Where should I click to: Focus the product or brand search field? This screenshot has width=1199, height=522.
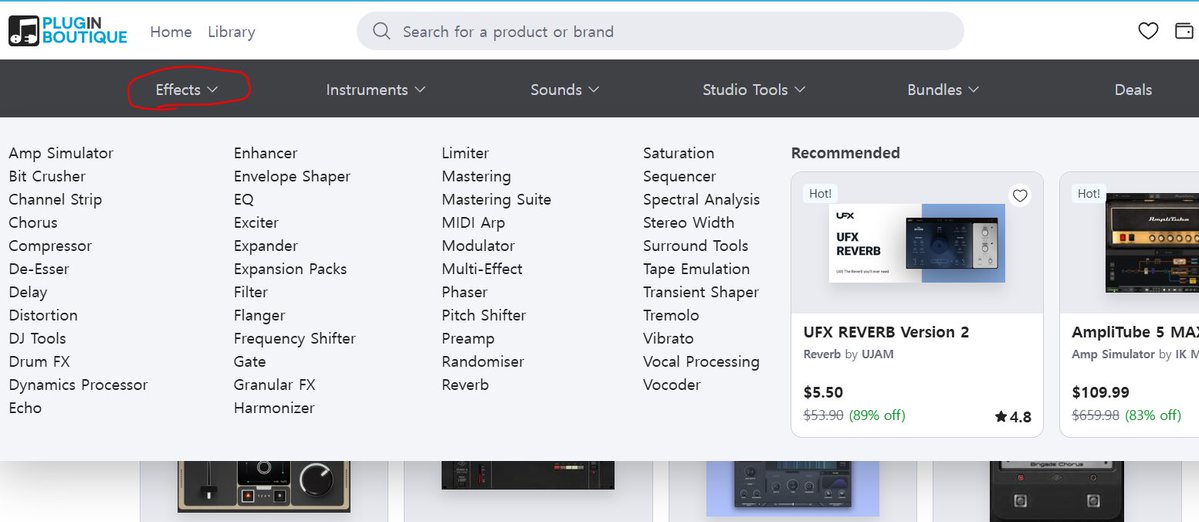tap(660, 31)
